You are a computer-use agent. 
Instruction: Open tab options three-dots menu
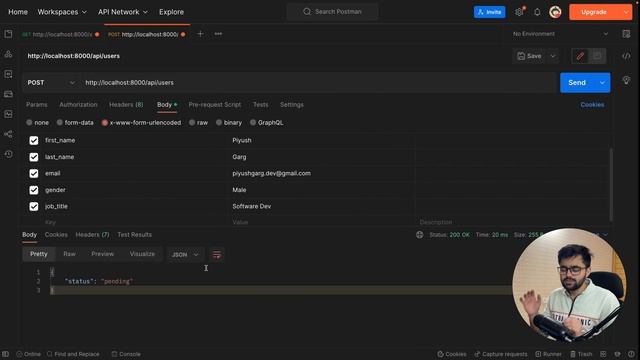218,34
